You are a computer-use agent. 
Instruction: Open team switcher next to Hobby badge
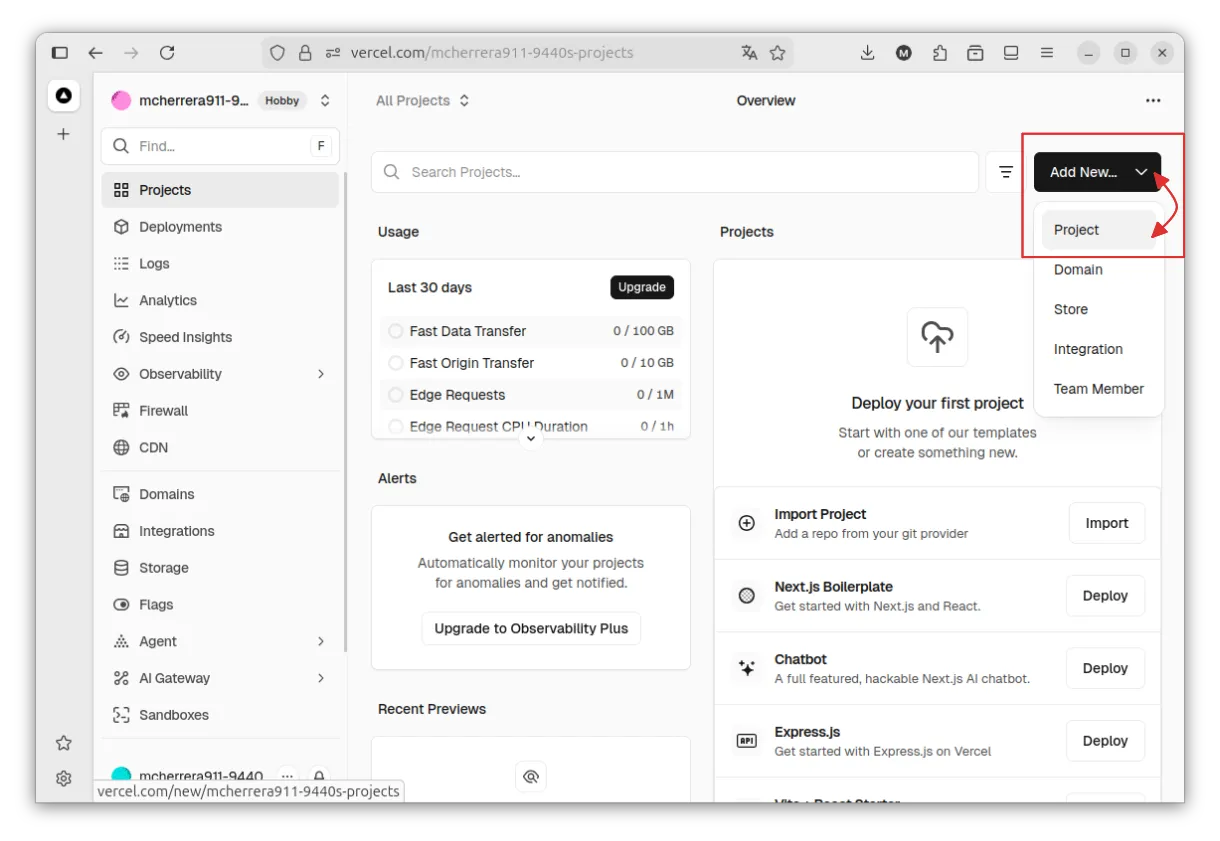(325, 101)
